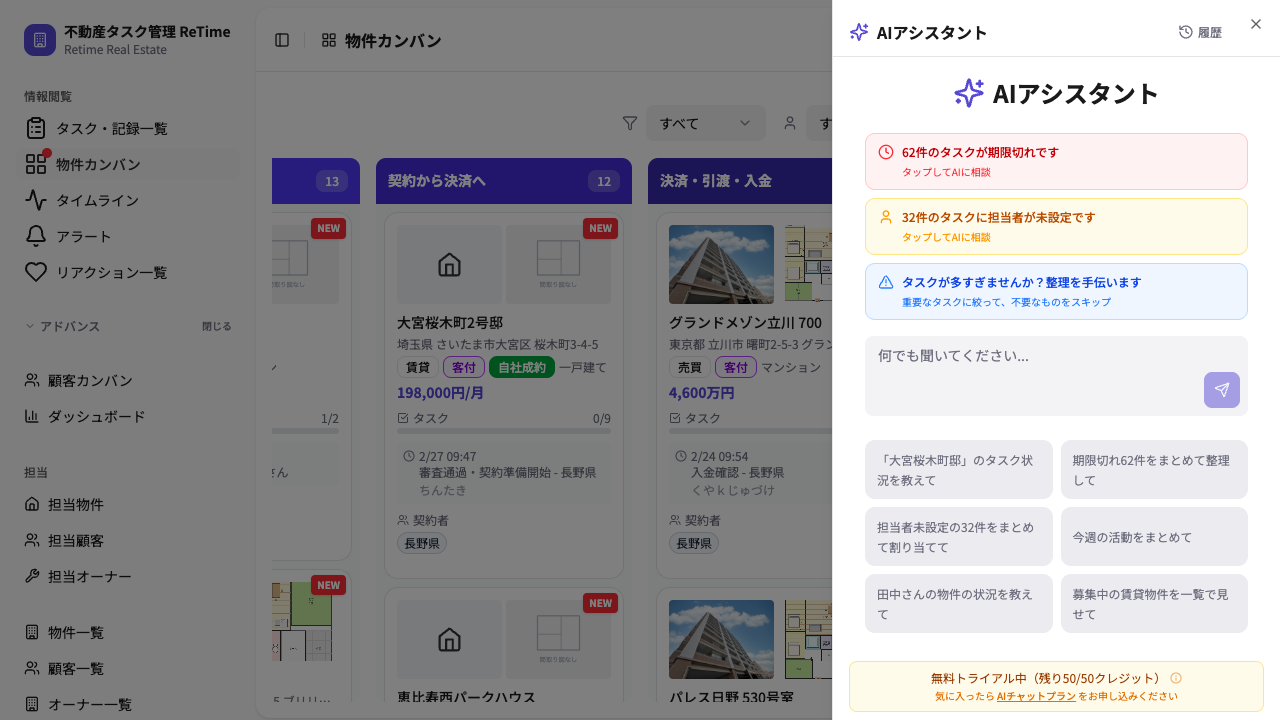Open タスク・記録一覧 in sidebar

tap(128, 128)
